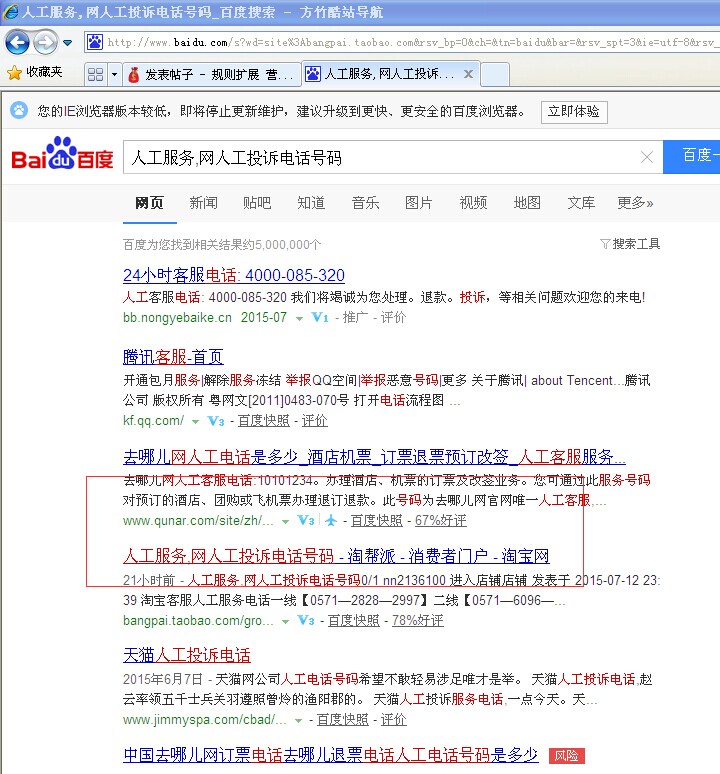Click 评价 on the nongyebaike result

(x=393, y=317)
